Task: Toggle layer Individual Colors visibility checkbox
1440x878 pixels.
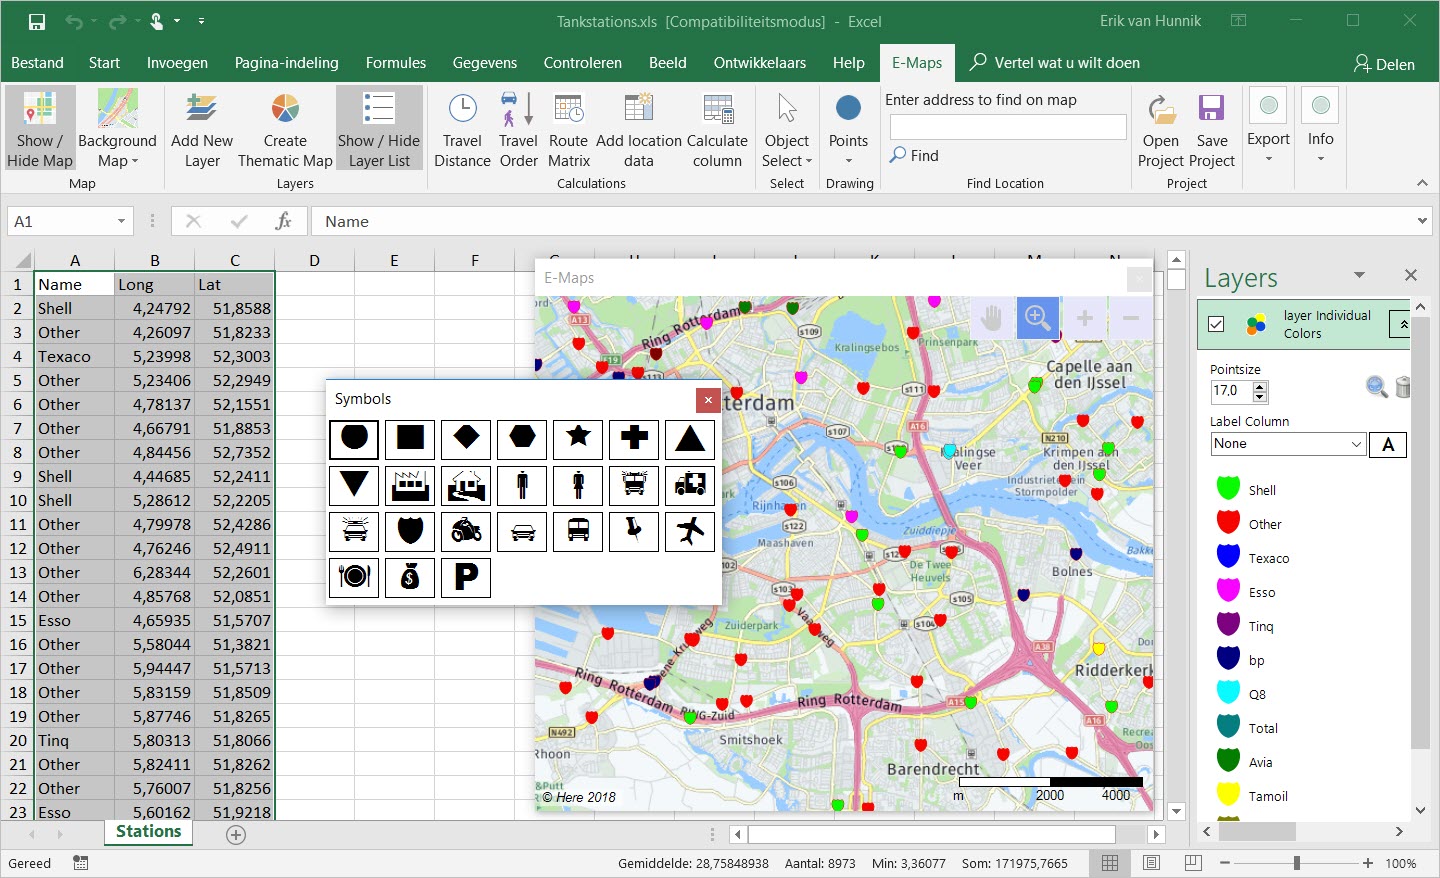Action: tap(1216, 324)
